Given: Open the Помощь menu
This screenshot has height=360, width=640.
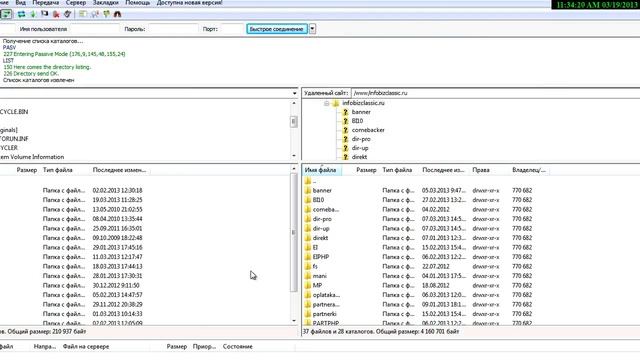Looking at the screenshot, I should tap(138, 2).
